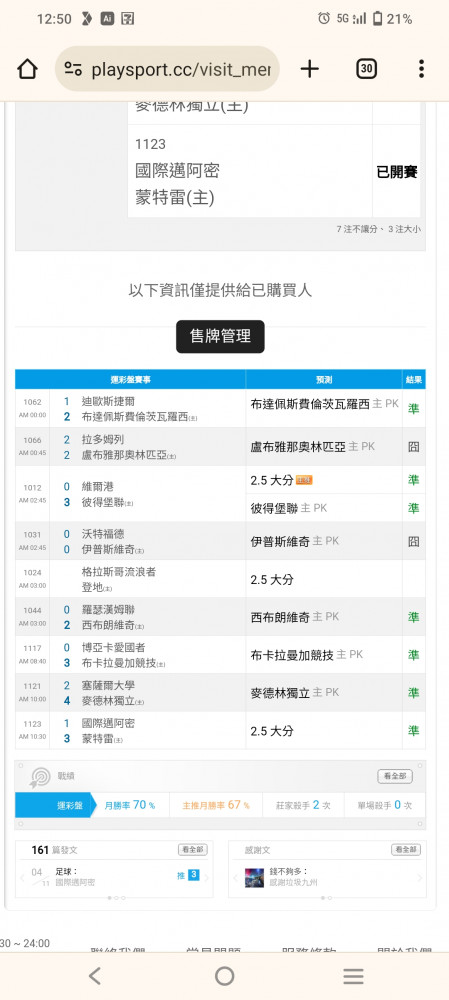Open the 國際邁阿密 football post link

75,883
